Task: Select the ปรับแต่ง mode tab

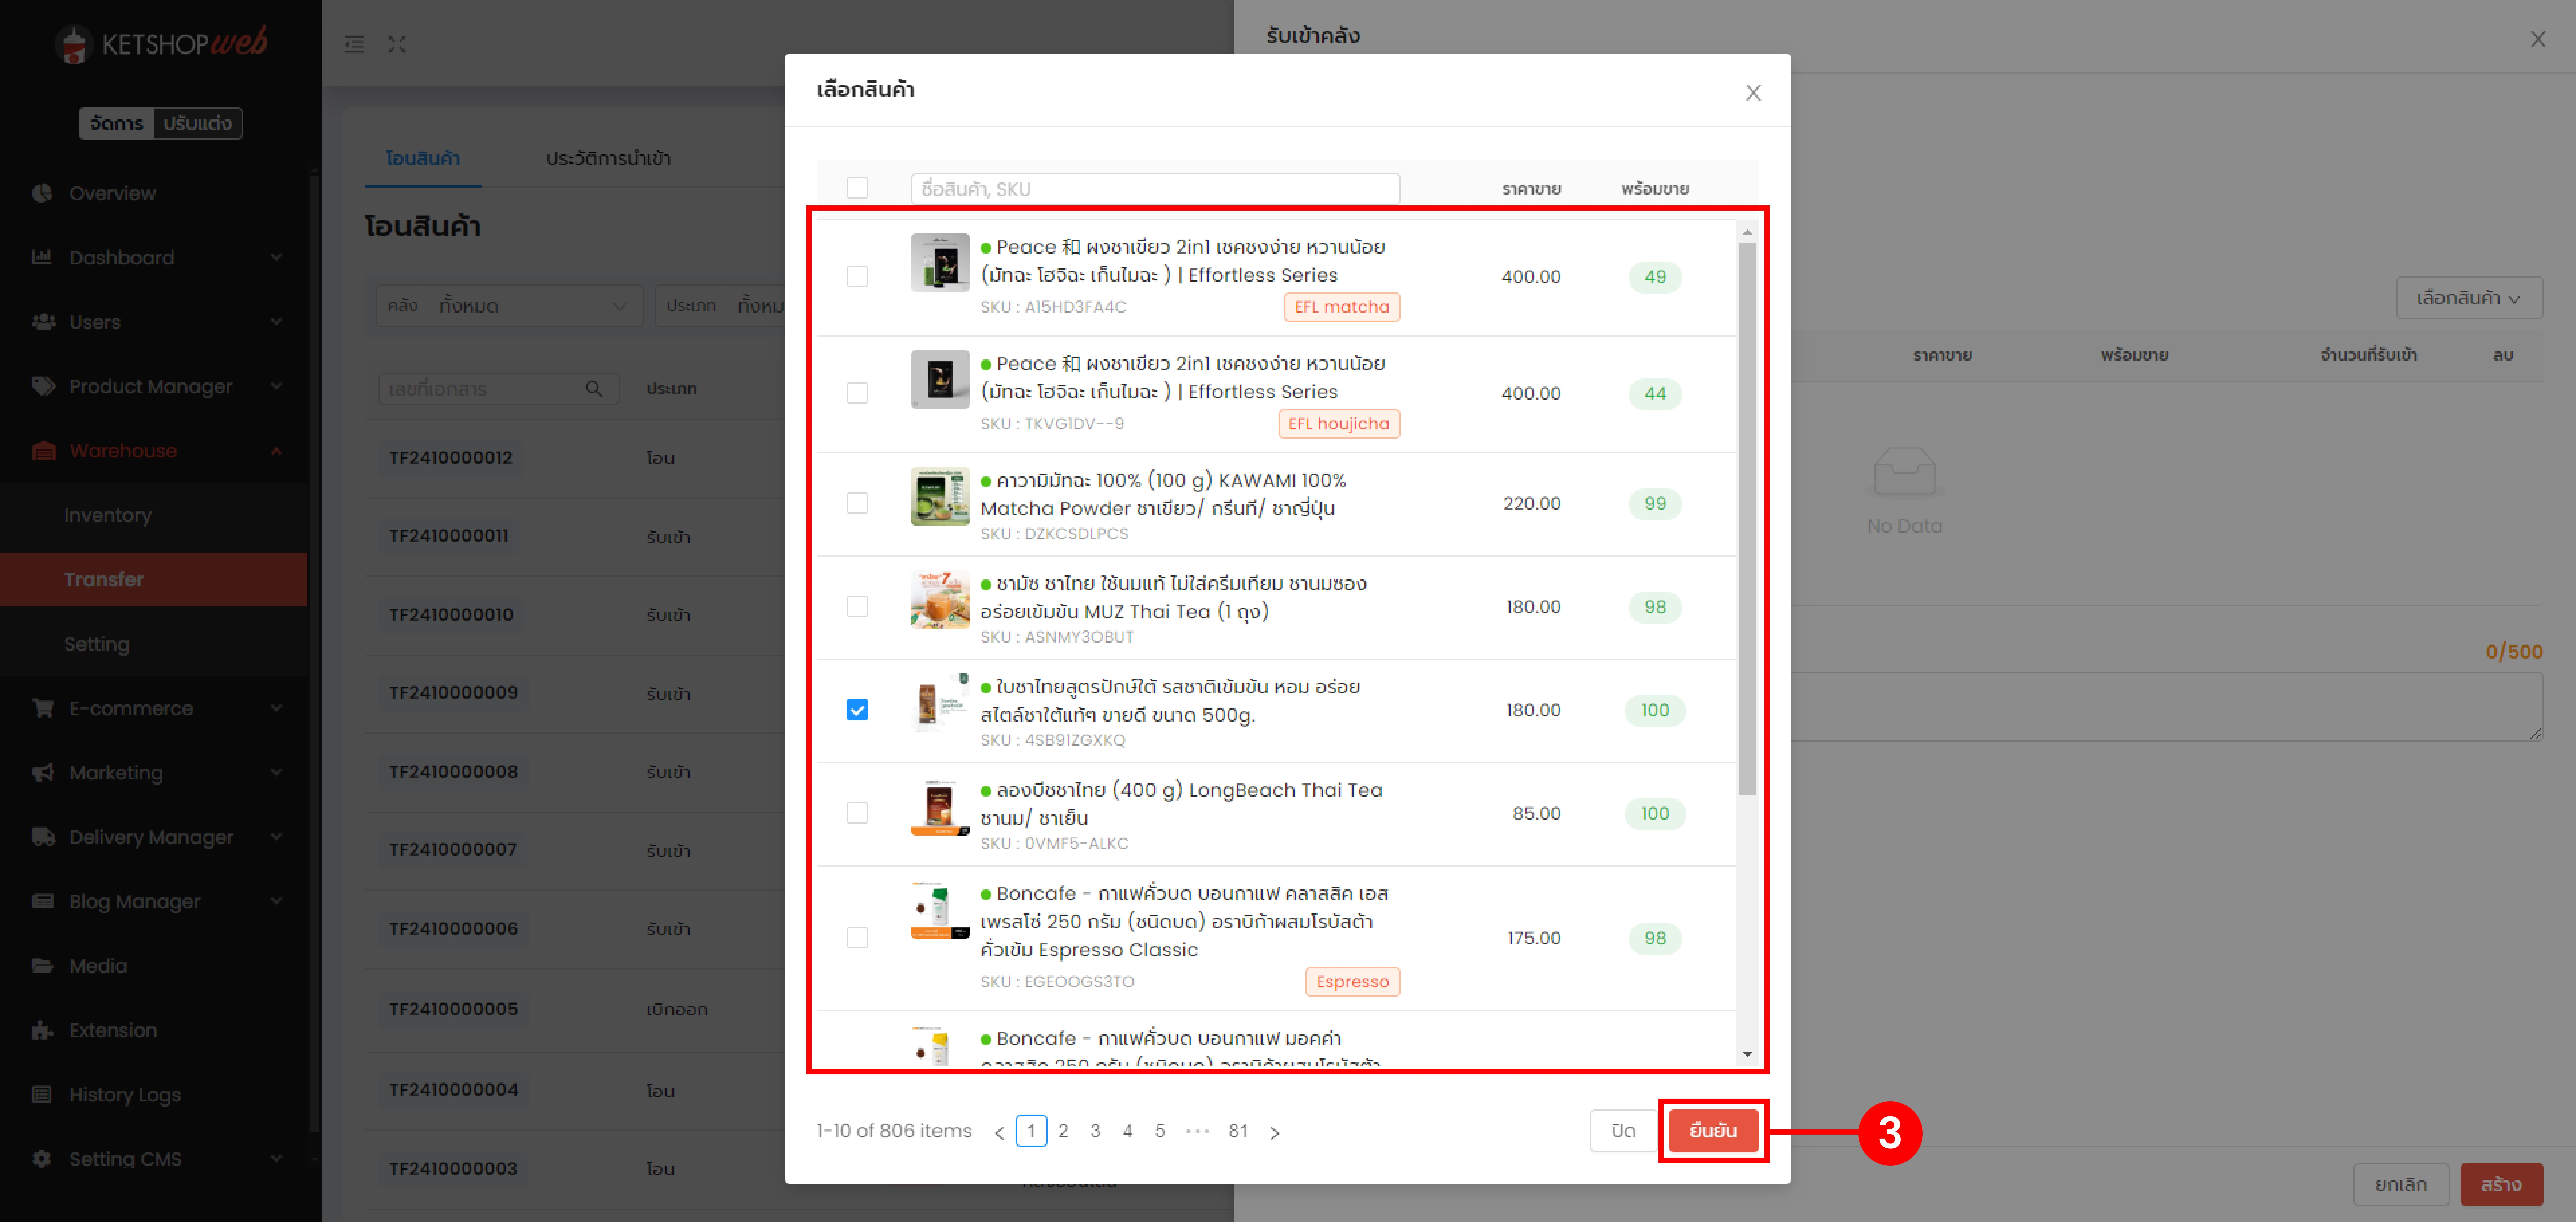Action: pos(198,124)
